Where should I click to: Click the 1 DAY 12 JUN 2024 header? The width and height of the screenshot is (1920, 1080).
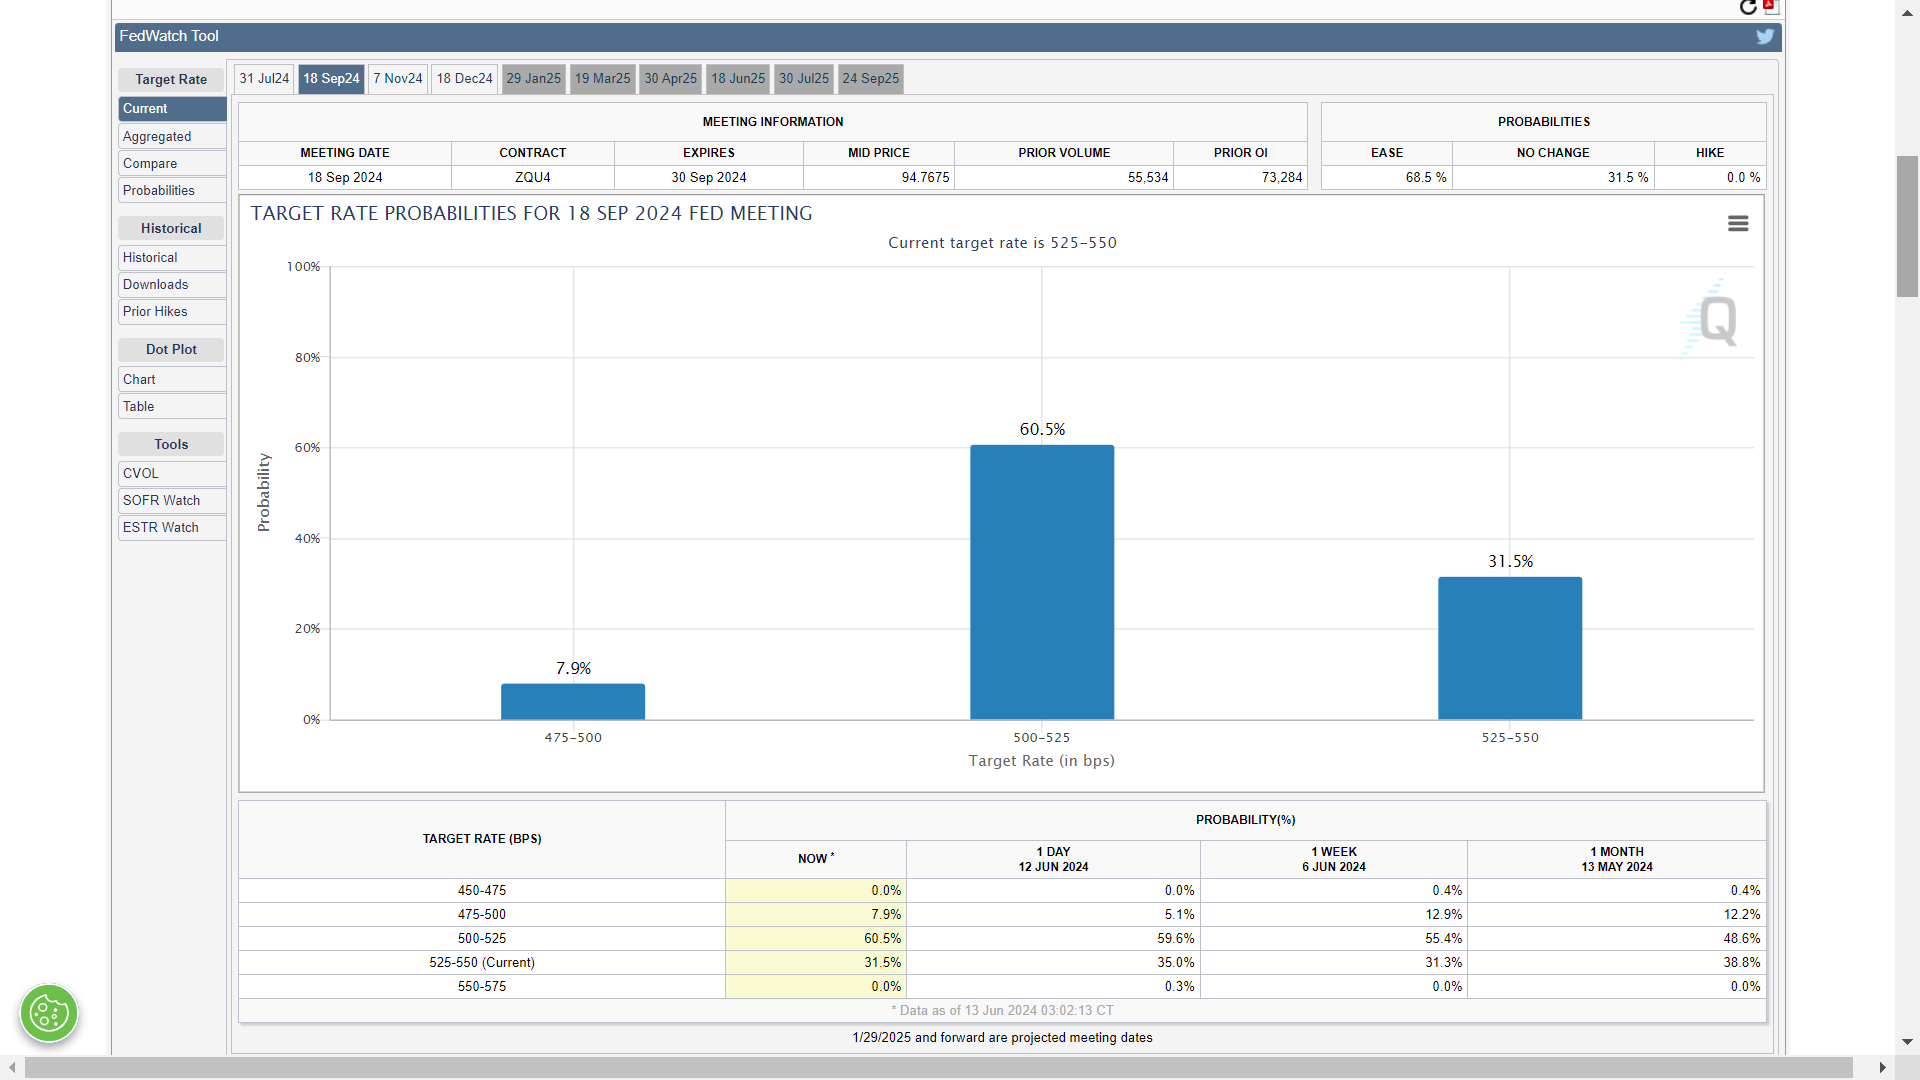[x=1053, y=859]
